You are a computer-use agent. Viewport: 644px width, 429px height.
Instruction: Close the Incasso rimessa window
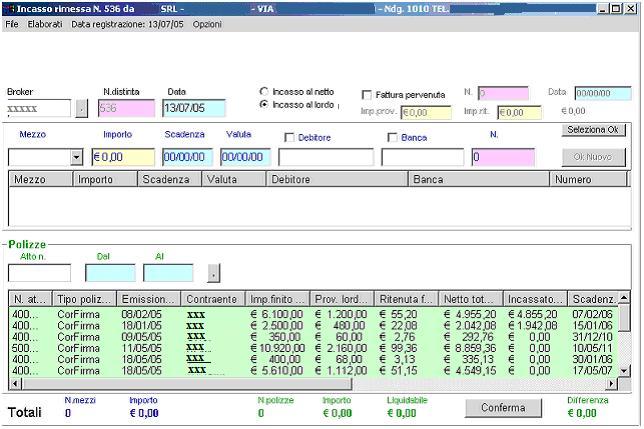(x=630, y=9)
